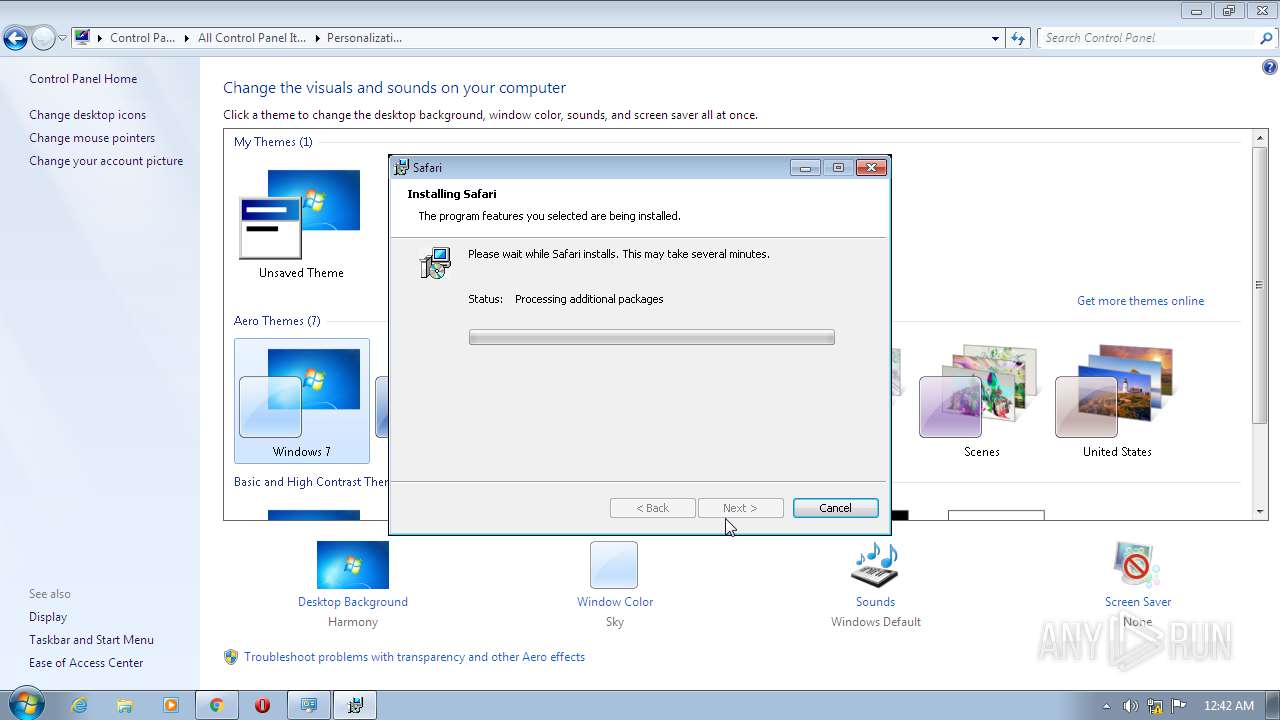Viewport: 1280px width, 720px height.
Task: Click the Control Panel breadcrumb
Action: pos(142,38)
